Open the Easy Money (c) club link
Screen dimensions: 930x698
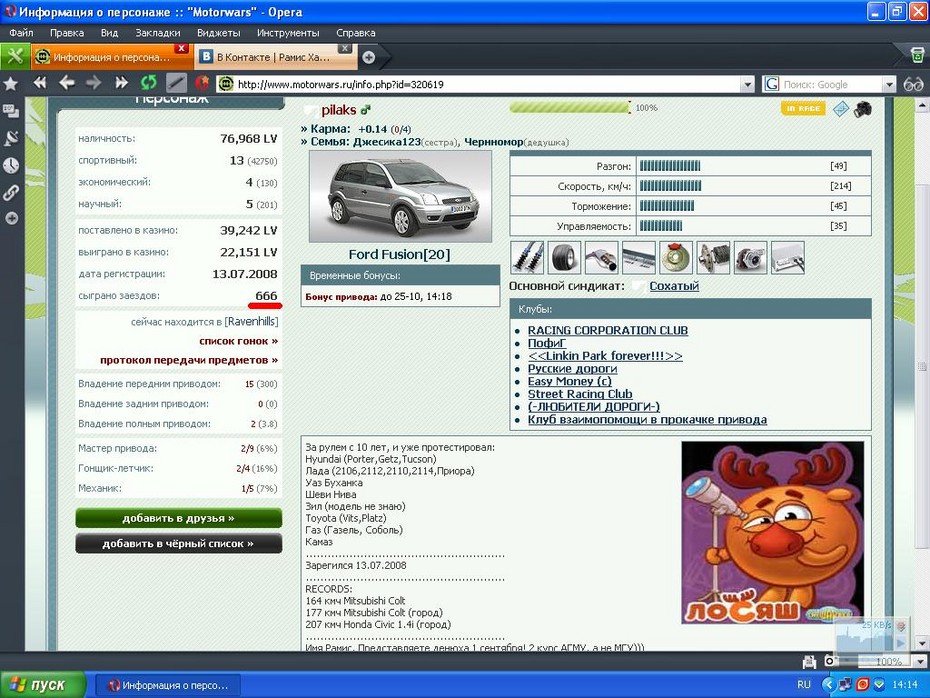[x=569, y=381]
